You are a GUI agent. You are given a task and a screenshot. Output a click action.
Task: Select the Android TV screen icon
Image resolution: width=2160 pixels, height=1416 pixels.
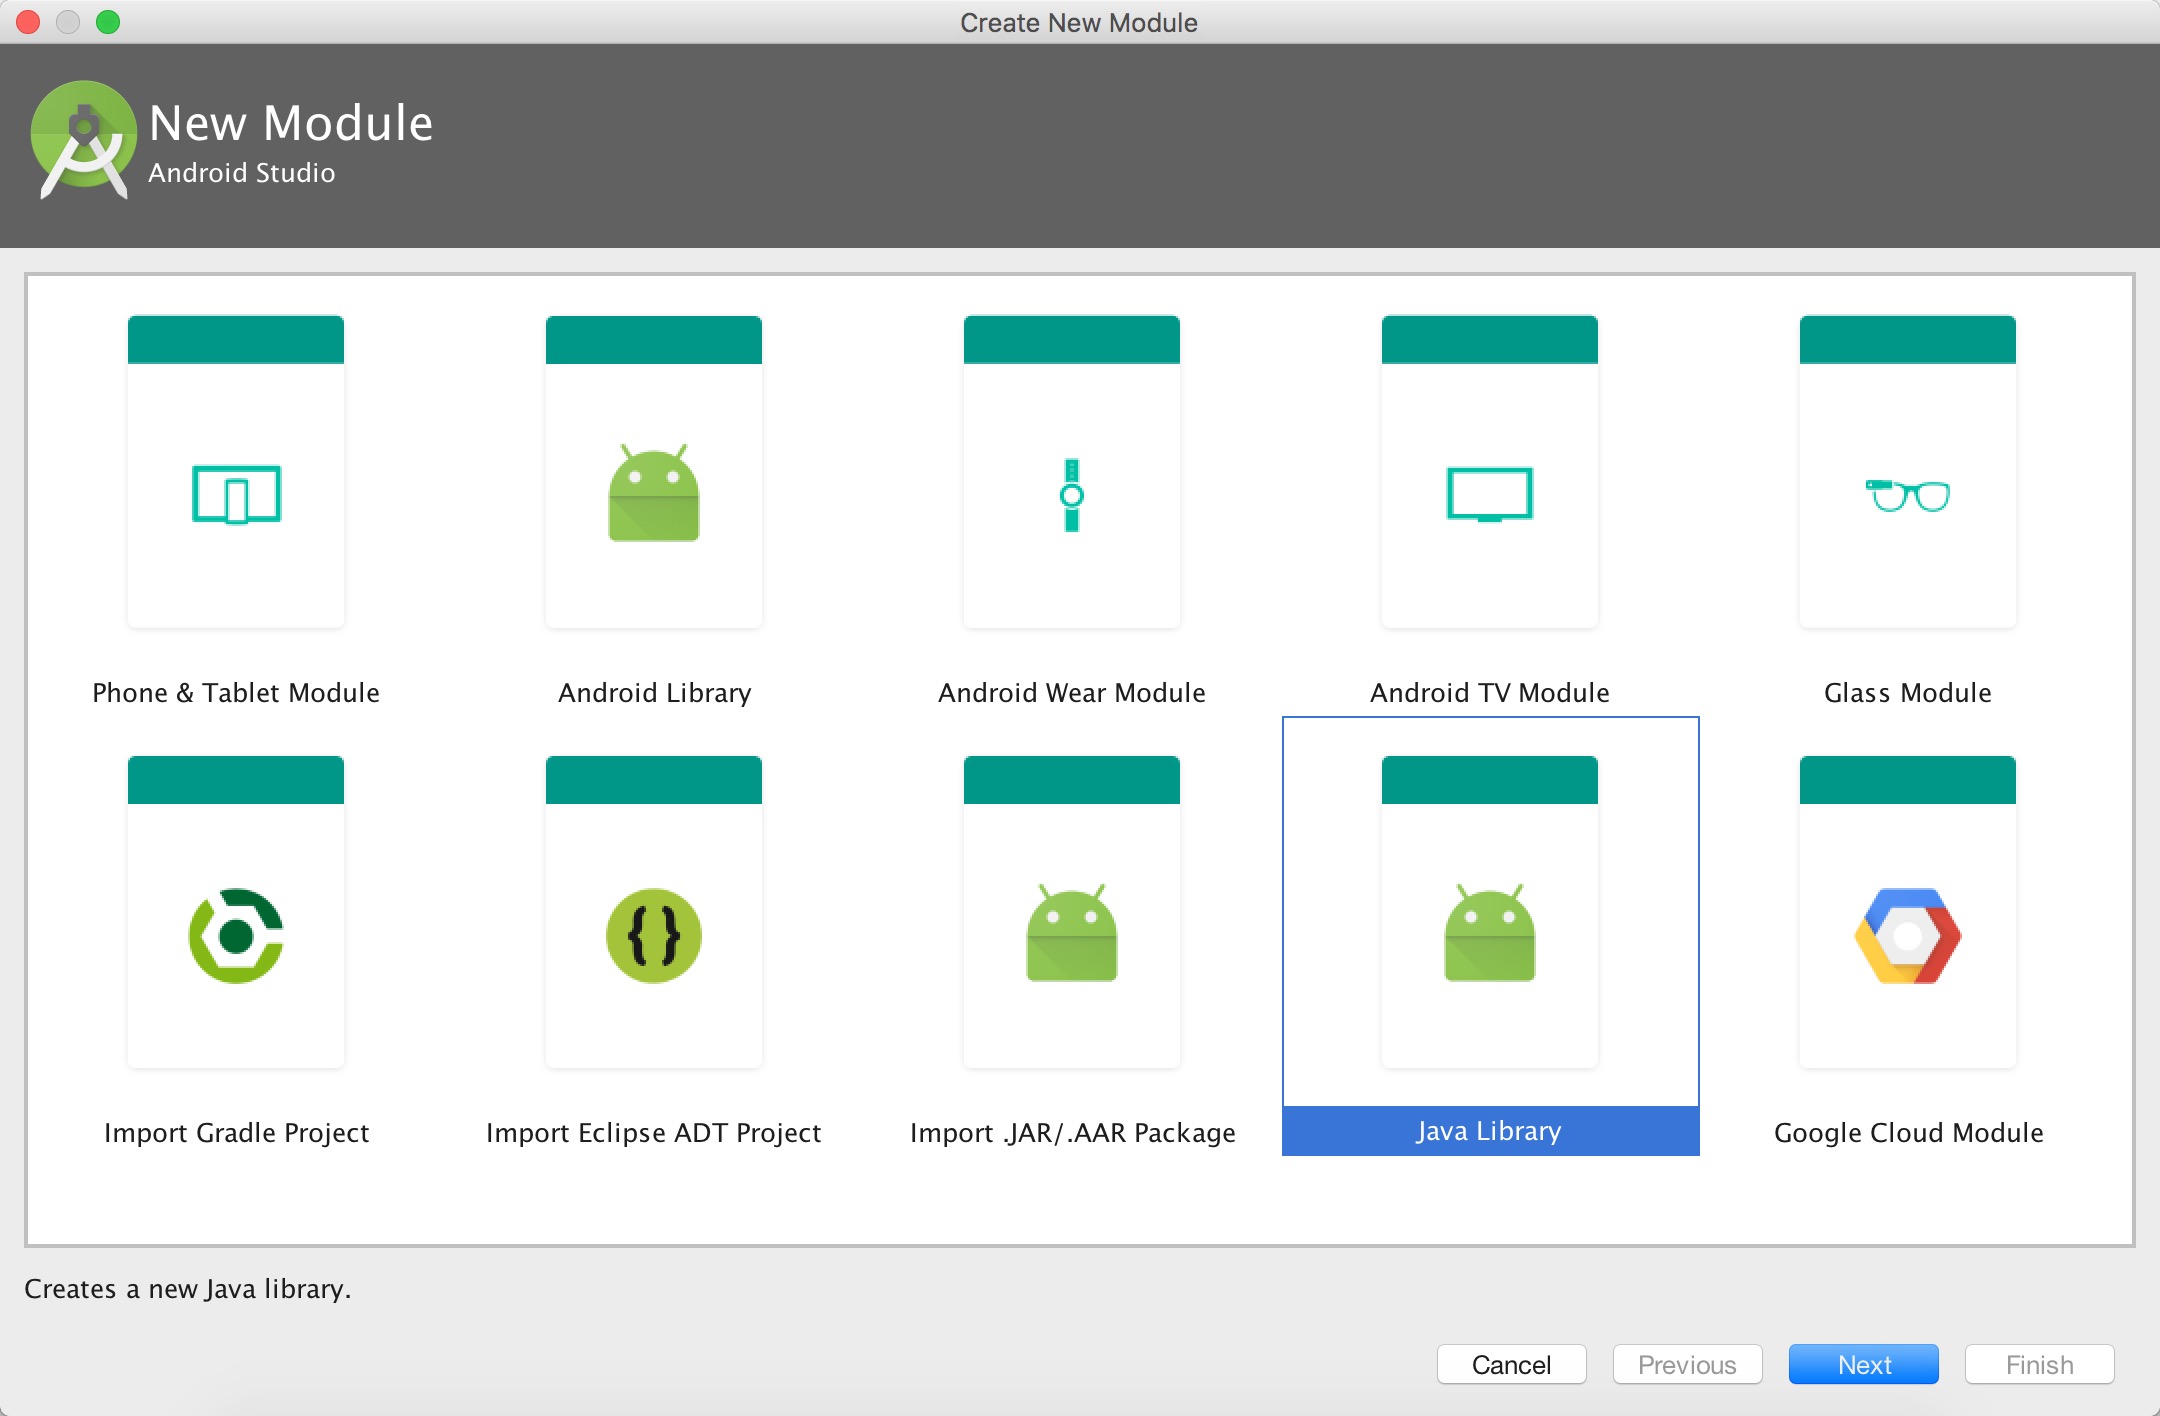pyautogui.click(x=1490, y=494)
